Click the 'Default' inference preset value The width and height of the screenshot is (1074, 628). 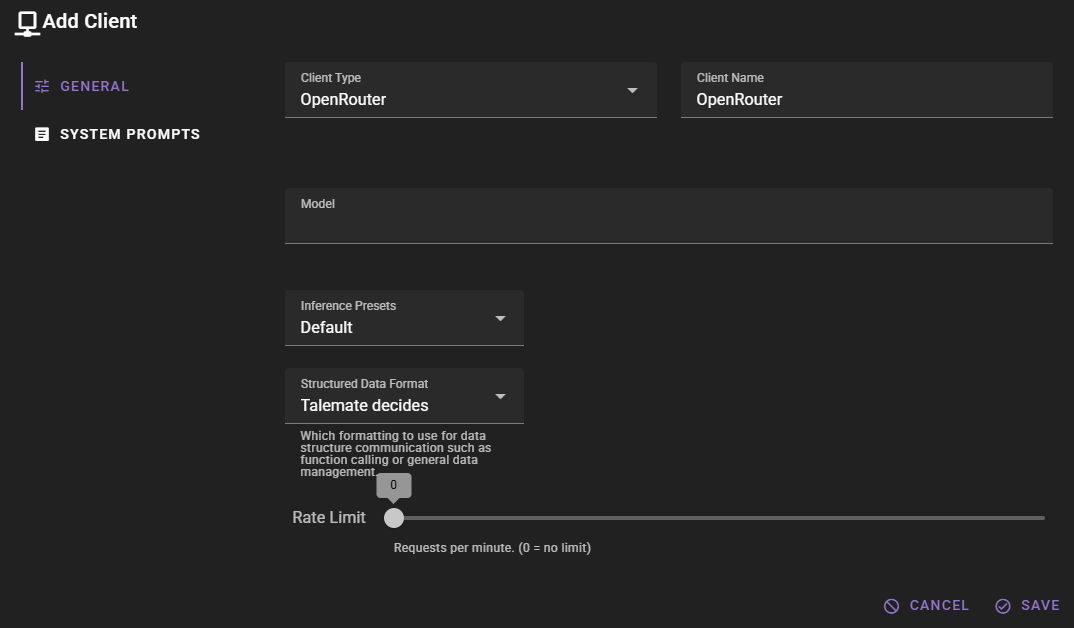(326, 327)
